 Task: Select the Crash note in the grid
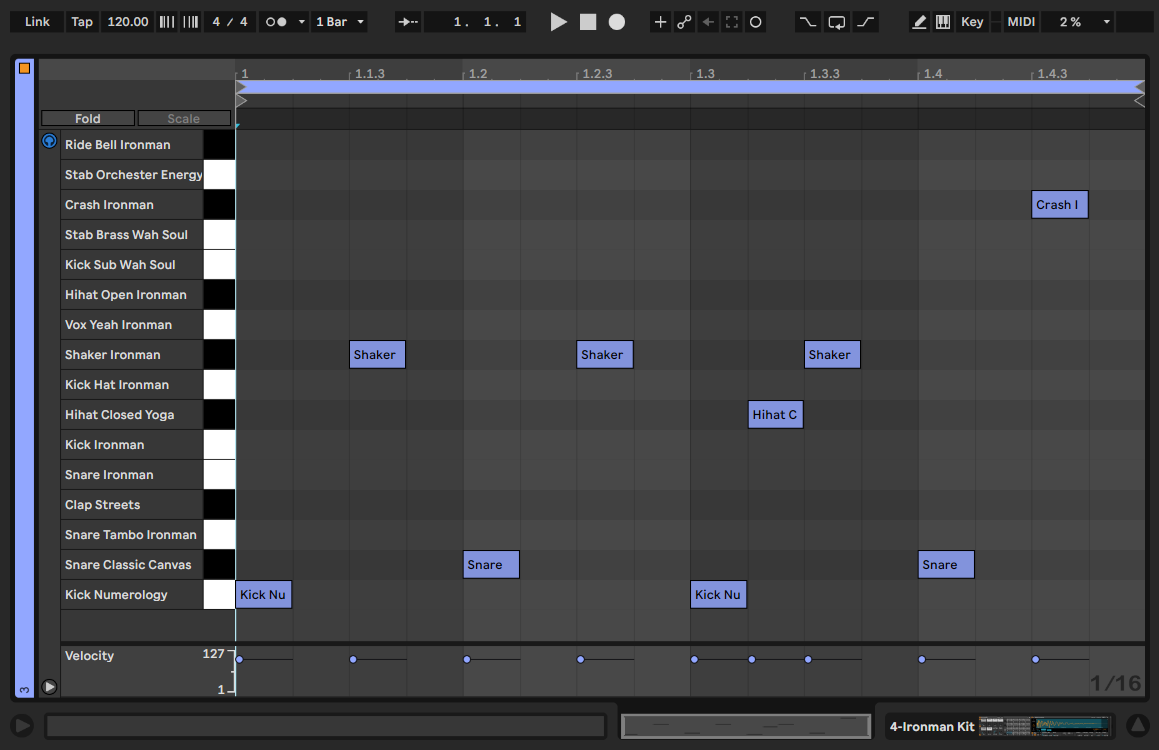(1059, 205)
